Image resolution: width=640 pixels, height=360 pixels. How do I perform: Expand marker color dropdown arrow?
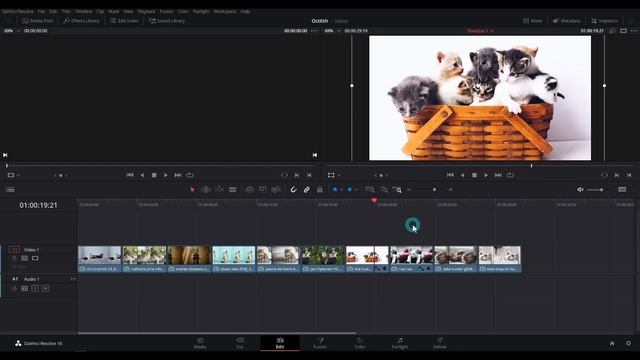tap(356, 190)
